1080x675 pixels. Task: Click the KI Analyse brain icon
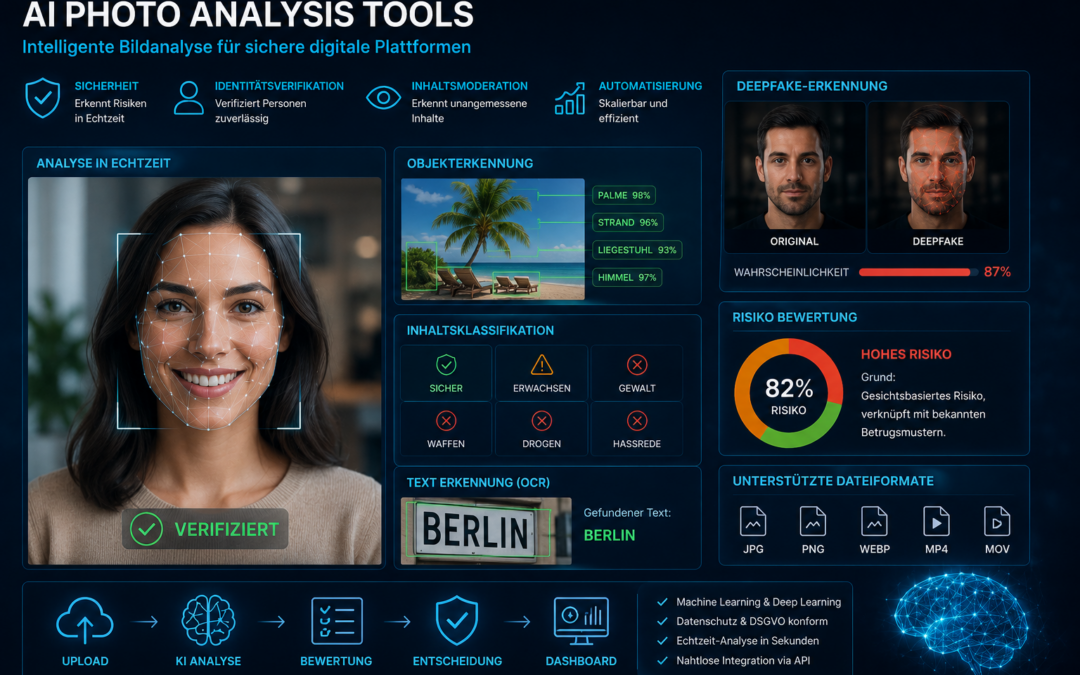click(208, 621)
